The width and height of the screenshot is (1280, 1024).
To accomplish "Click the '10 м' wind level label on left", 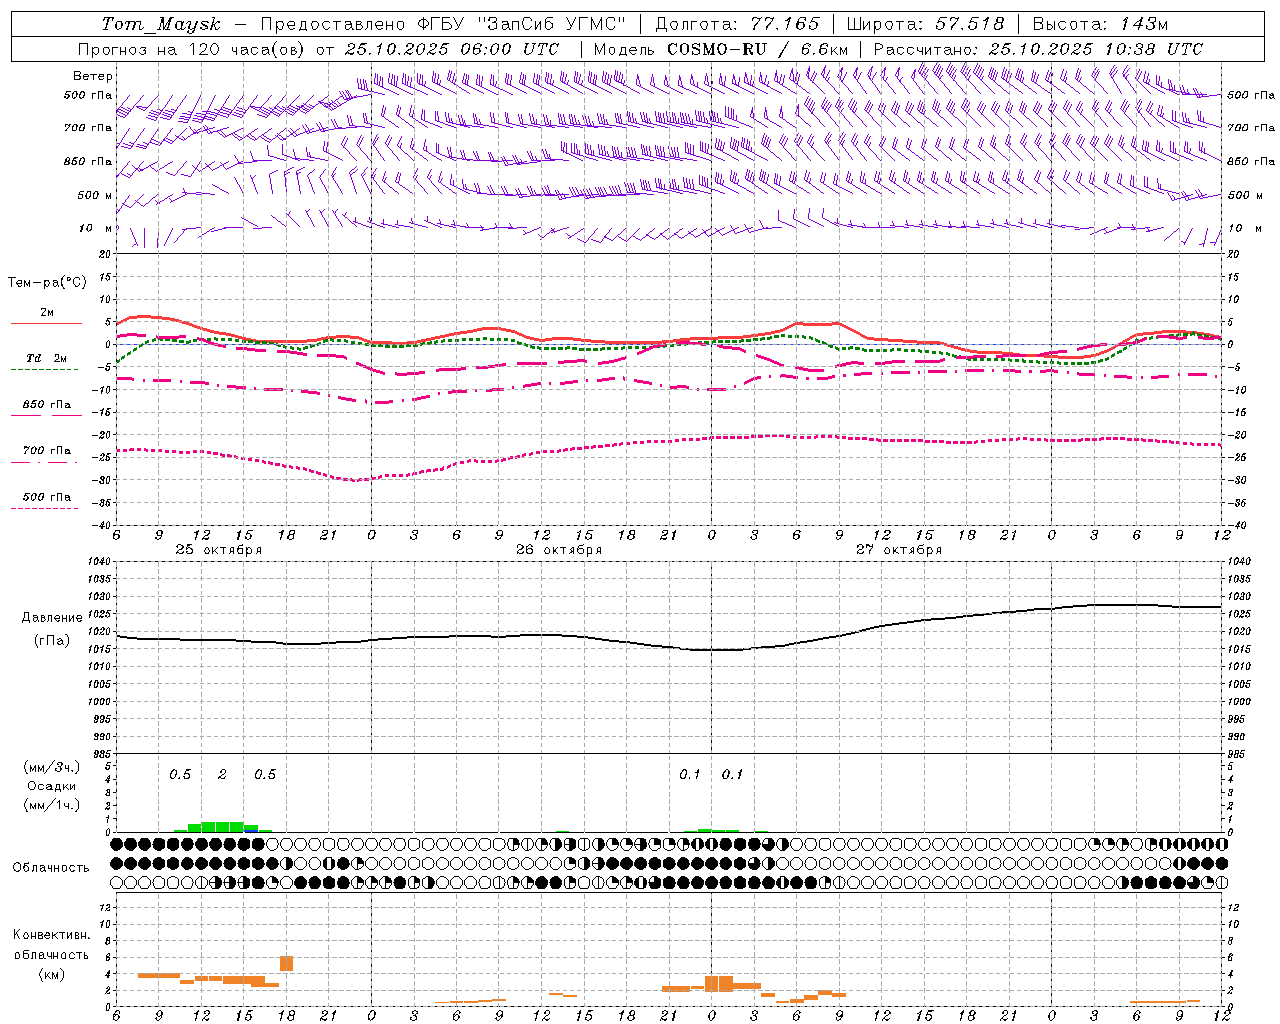I will (96, 229).
